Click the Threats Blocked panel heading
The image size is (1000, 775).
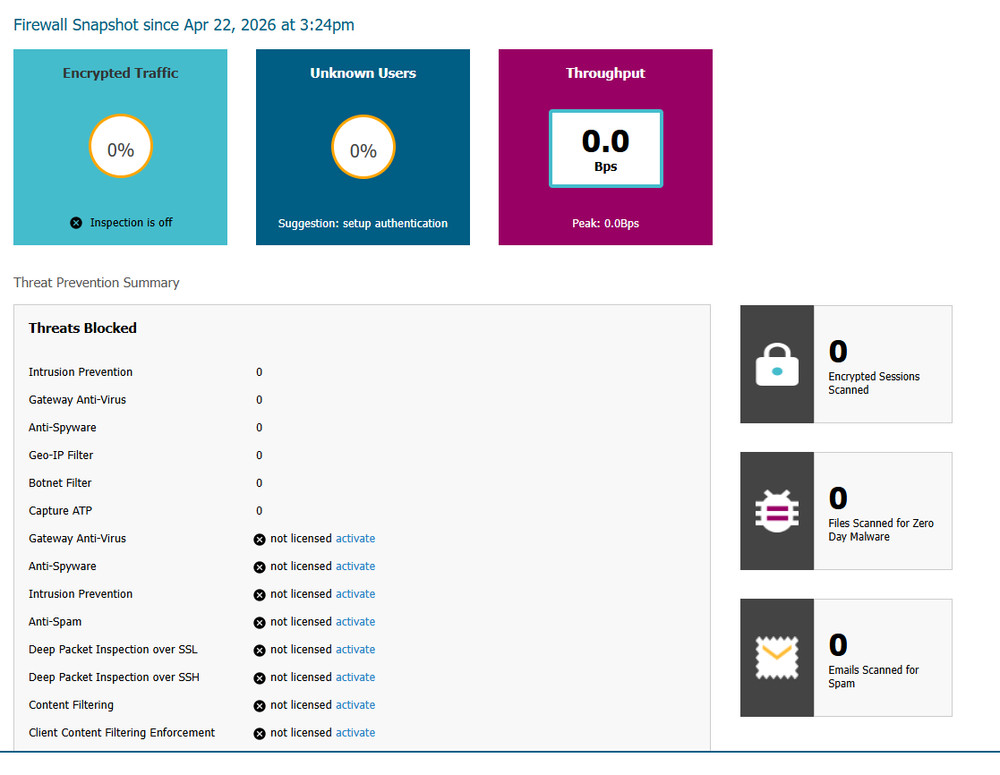(83, 328)
